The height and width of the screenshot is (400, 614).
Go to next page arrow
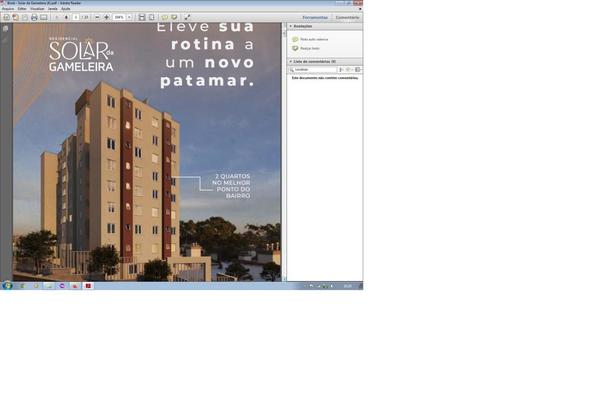point(66,17)
